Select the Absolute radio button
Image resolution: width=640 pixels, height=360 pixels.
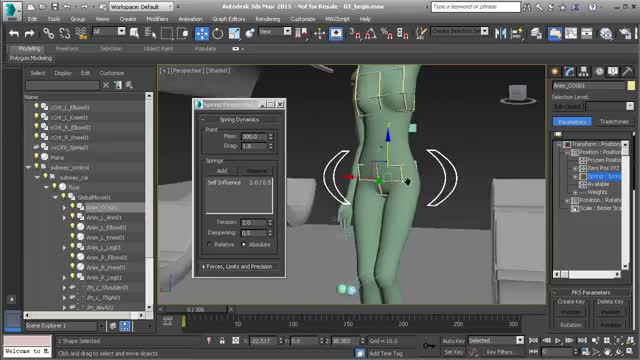(x=244, y=244)
